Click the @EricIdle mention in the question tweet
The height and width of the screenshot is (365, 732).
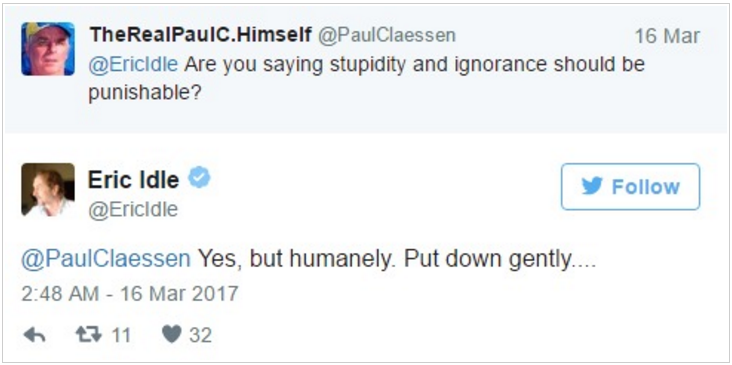[134, 64]
